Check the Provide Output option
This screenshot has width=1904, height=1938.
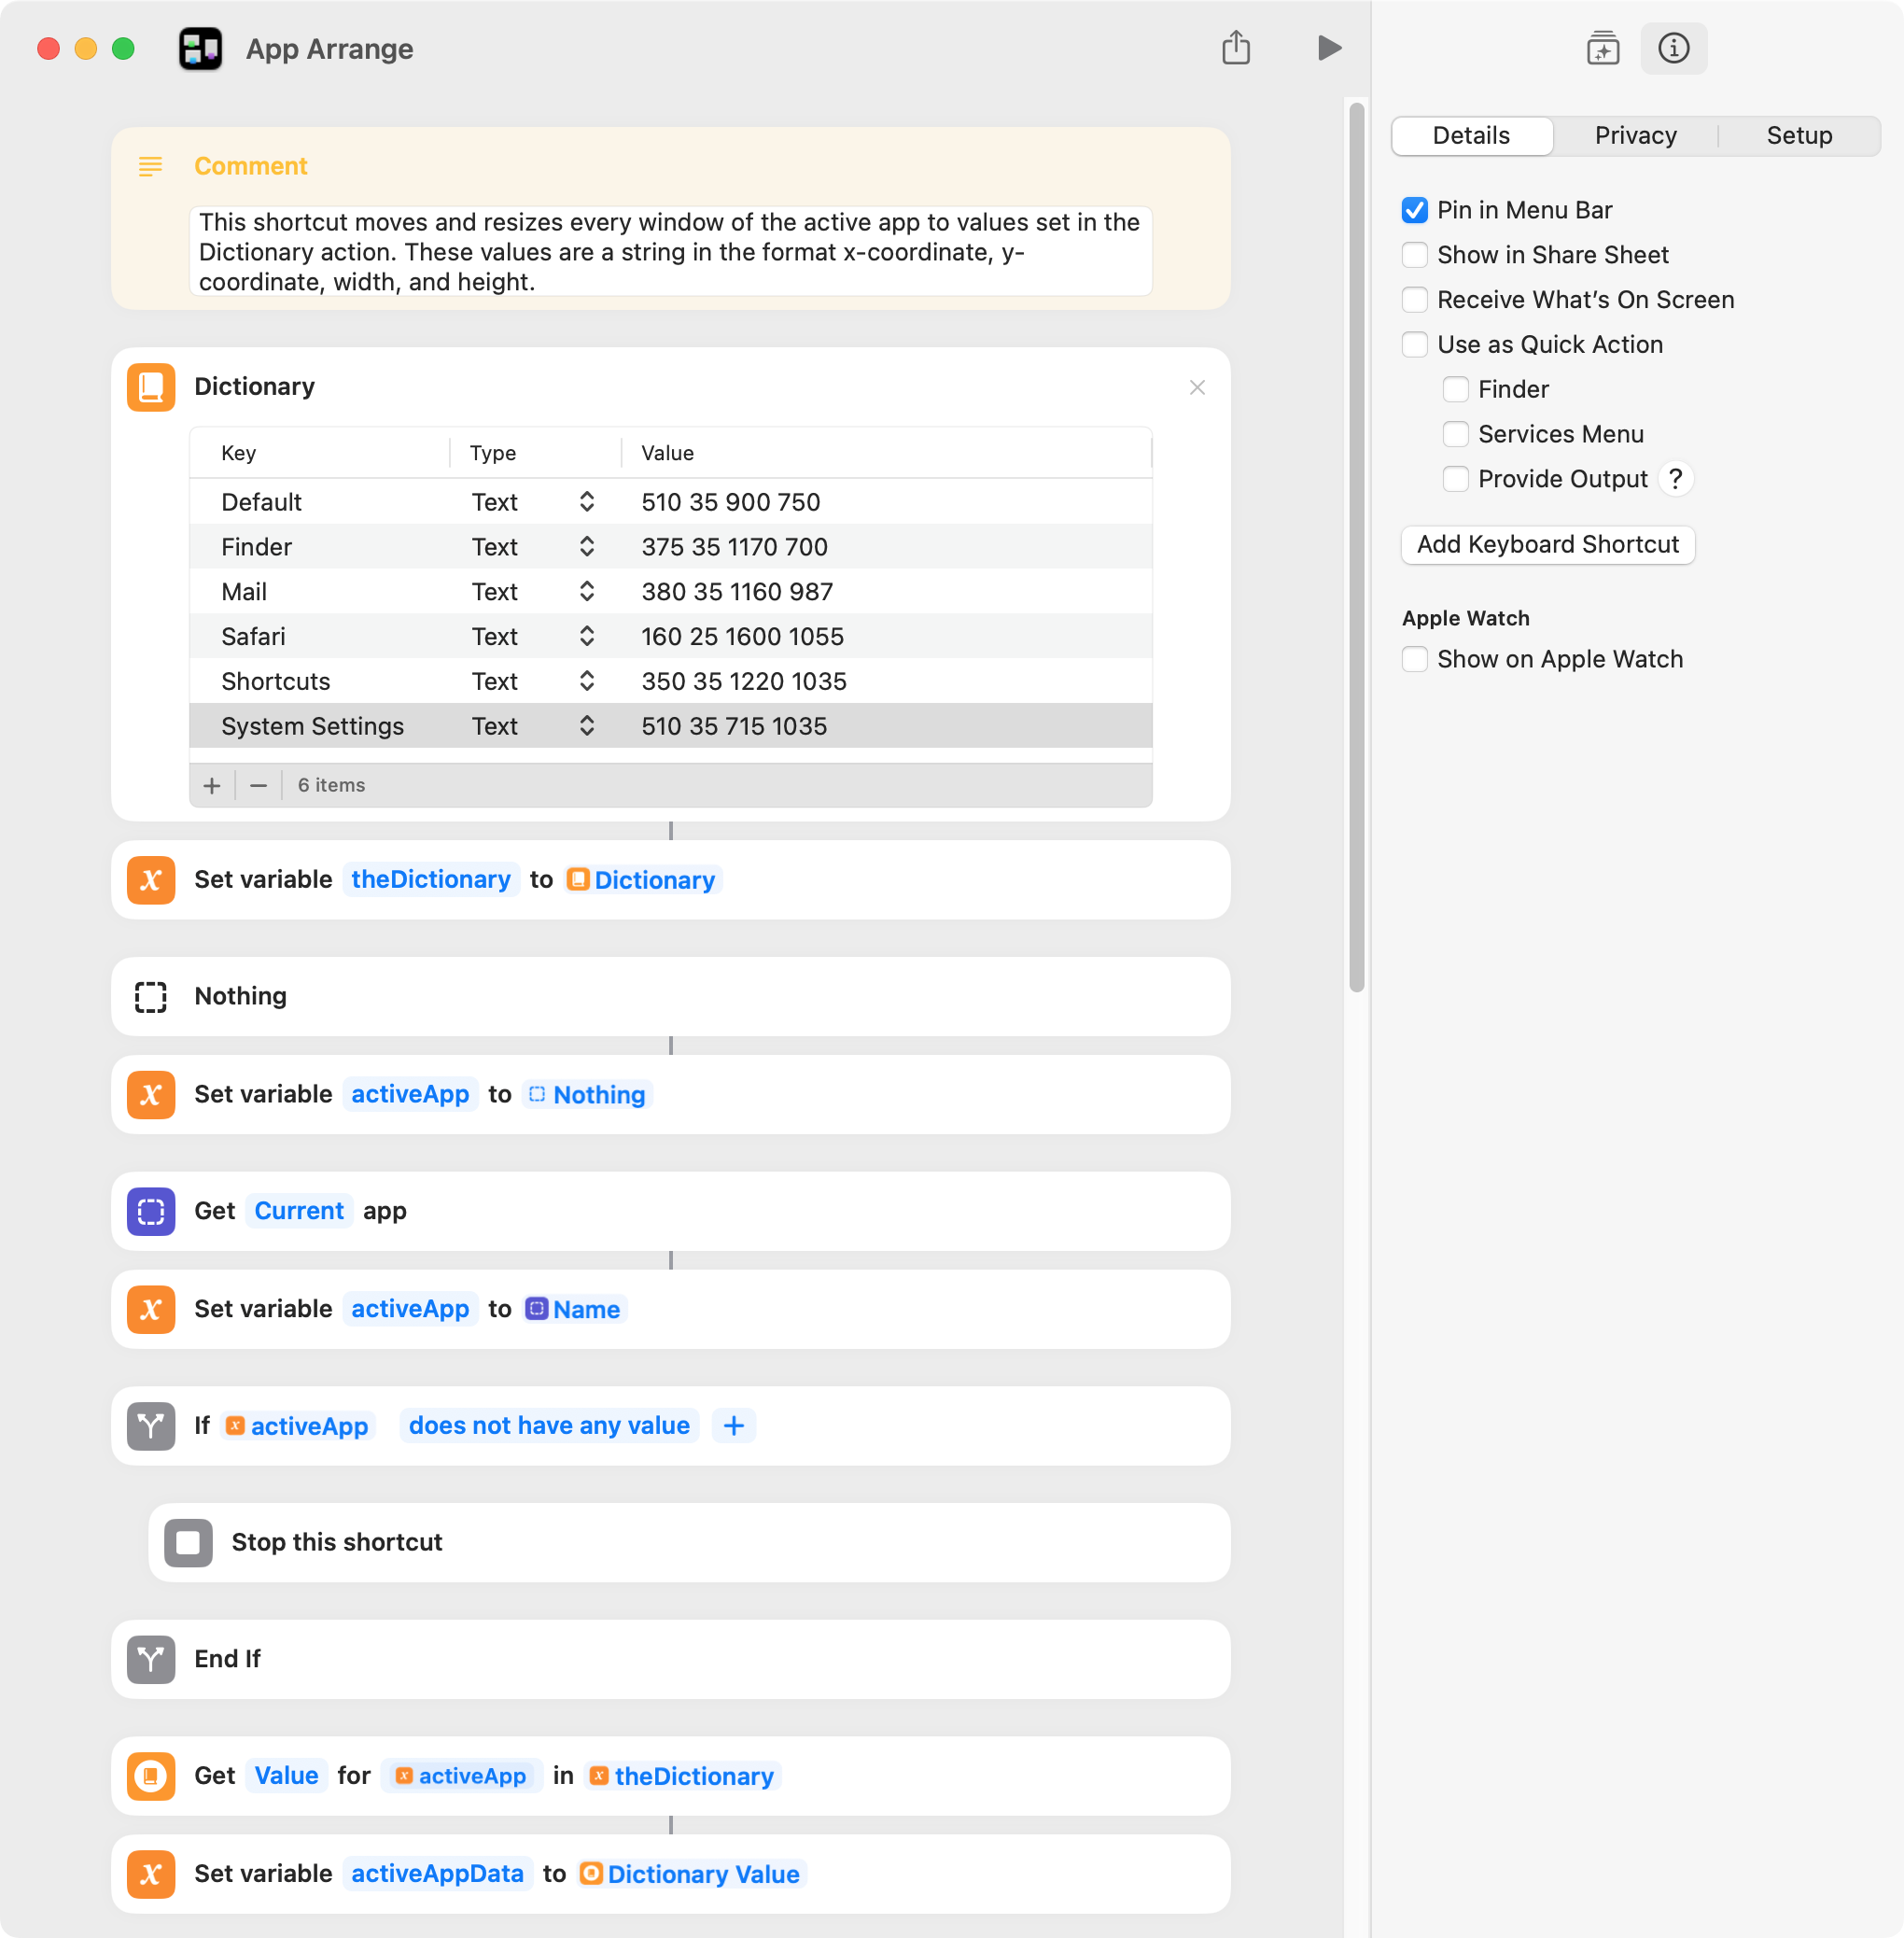click(1455, 479)
